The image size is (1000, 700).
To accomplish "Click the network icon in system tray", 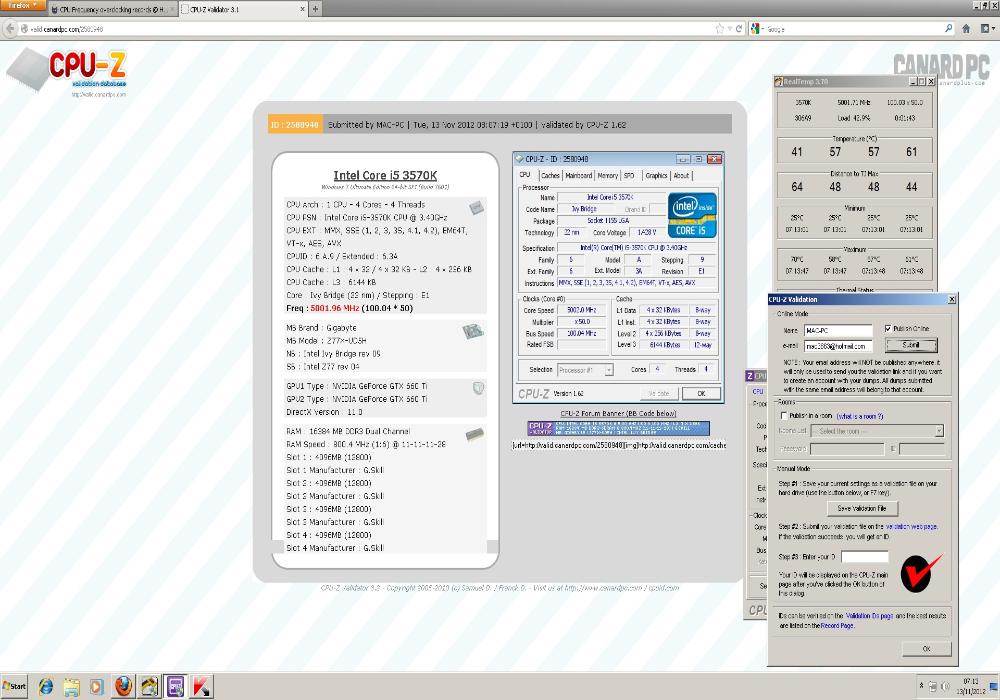I will [932, 686].
